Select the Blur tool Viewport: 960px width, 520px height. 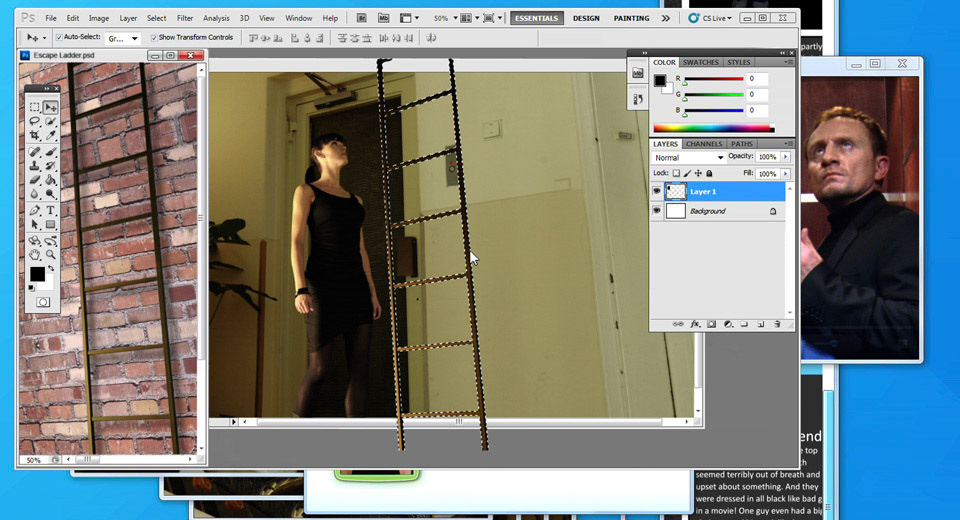[x=34, y=194]
